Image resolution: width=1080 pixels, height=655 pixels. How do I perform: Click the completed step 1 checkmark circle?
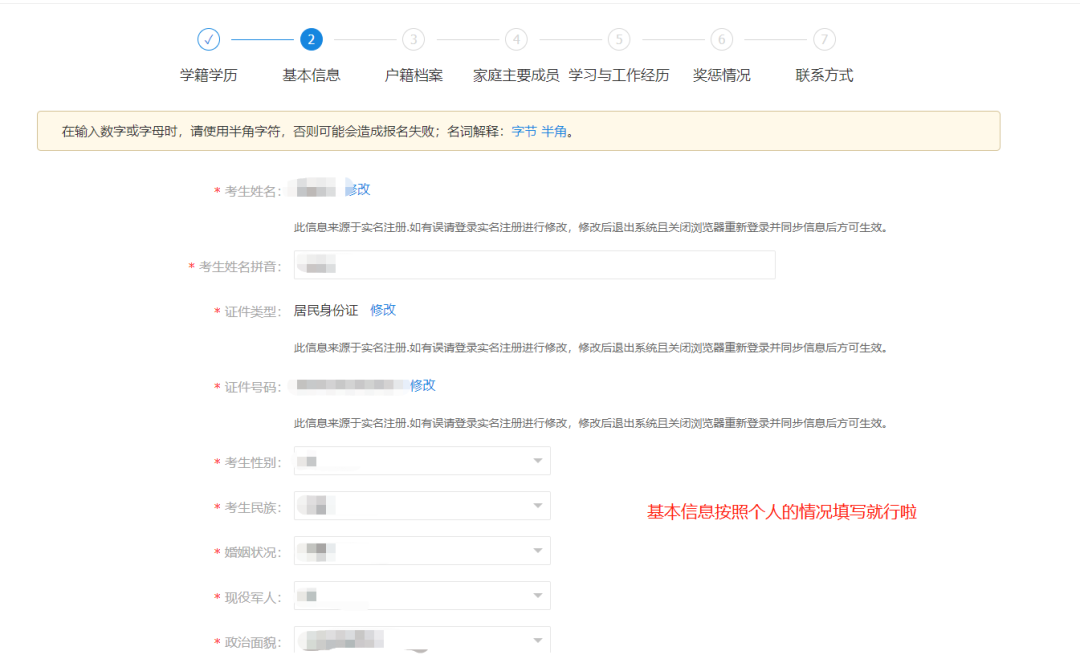208,39
